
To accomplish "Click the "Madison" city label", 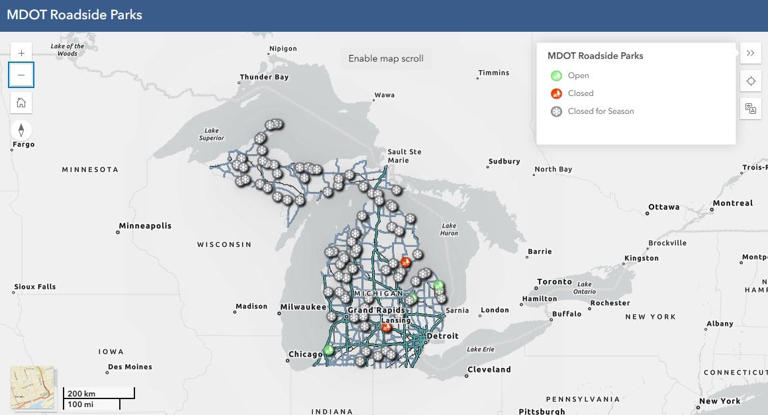I will 251,306.
